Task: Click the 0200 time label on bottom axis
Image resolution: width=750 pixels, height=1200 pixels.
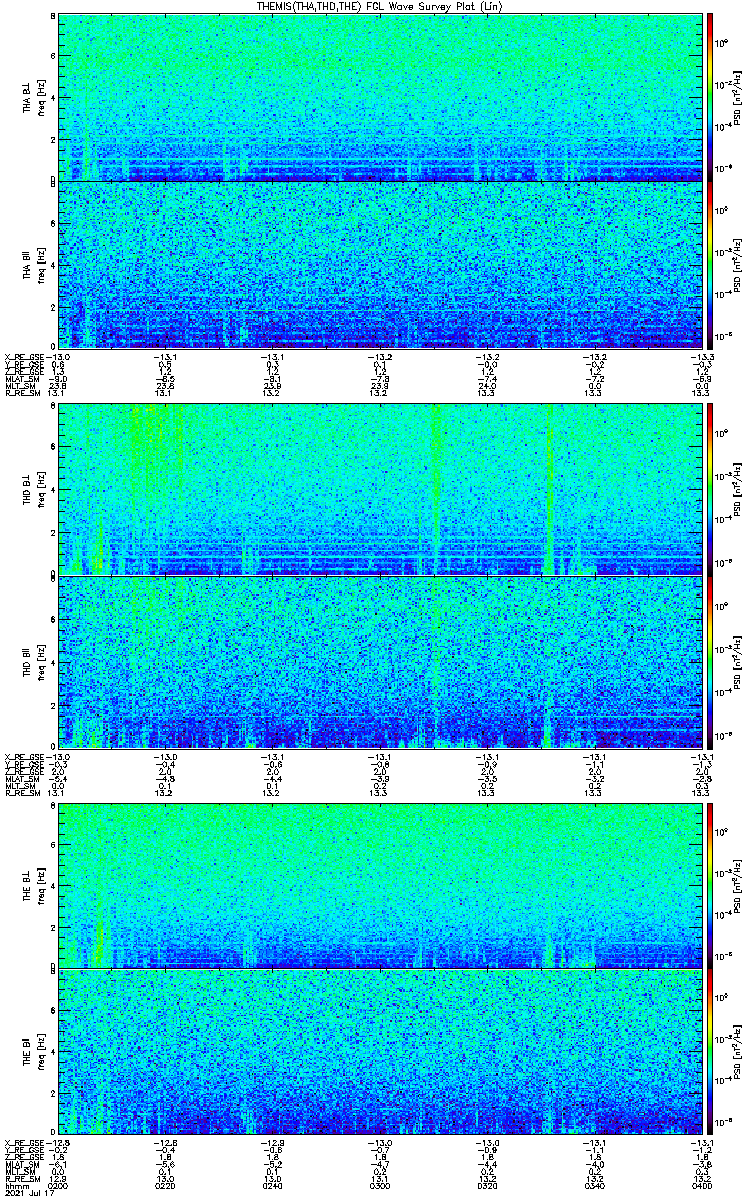Action: click(x=61, y=1187)
